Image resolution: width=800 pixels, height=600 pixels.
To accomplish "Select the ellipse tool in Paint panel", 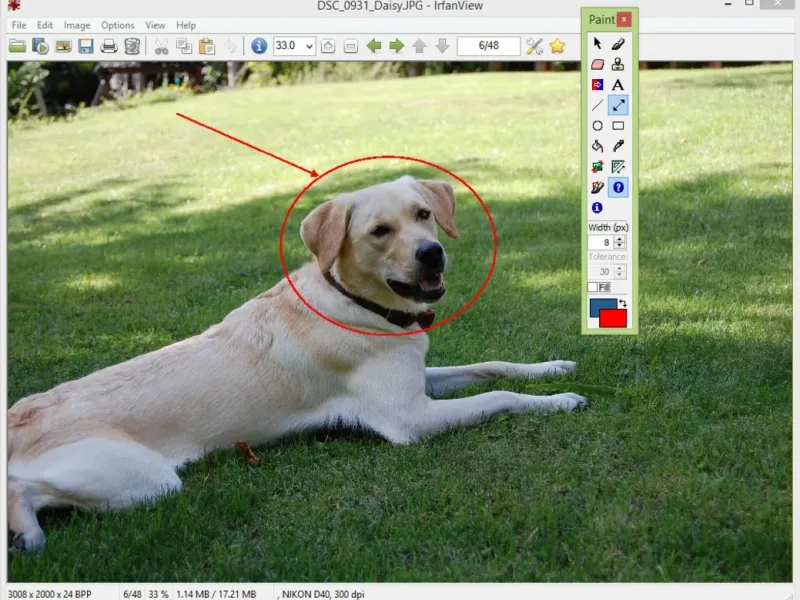I will (x=597, y=126).
